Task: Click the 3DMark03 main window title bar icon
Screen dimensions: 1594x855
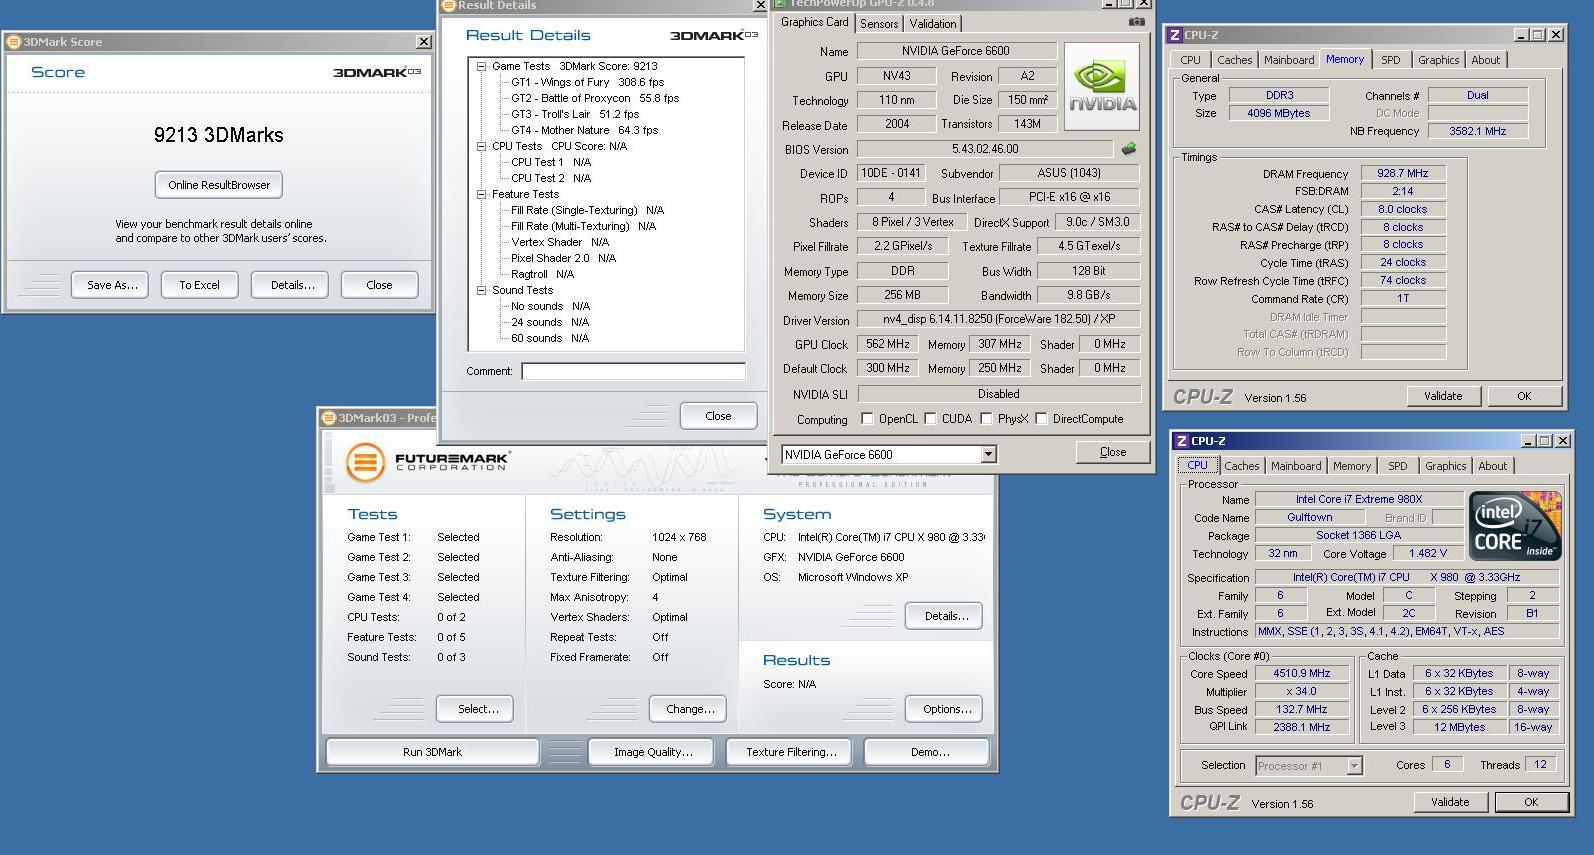Action: (x=329, y=418)
